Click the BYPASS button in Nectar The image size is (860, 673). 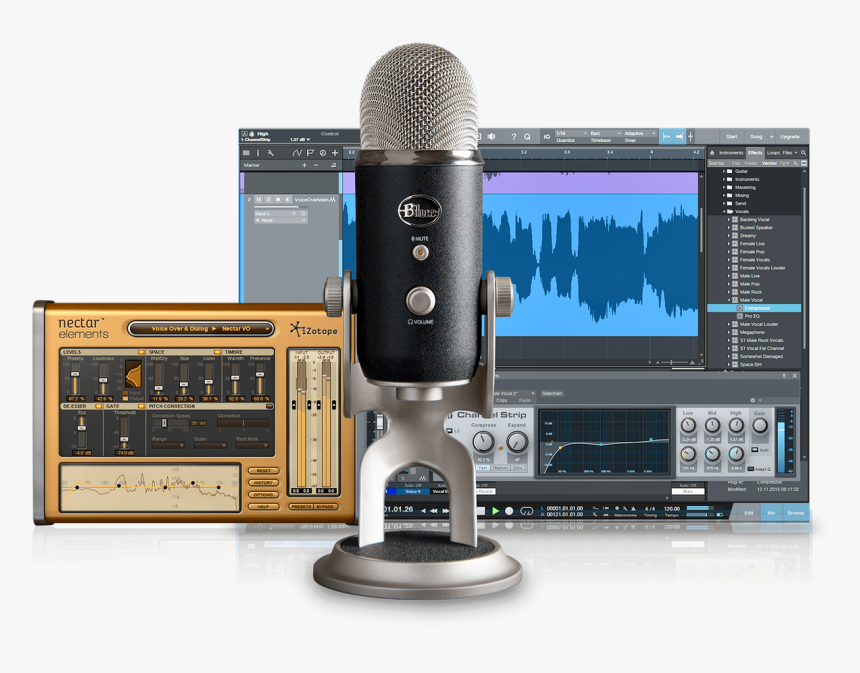click(325, 507)
